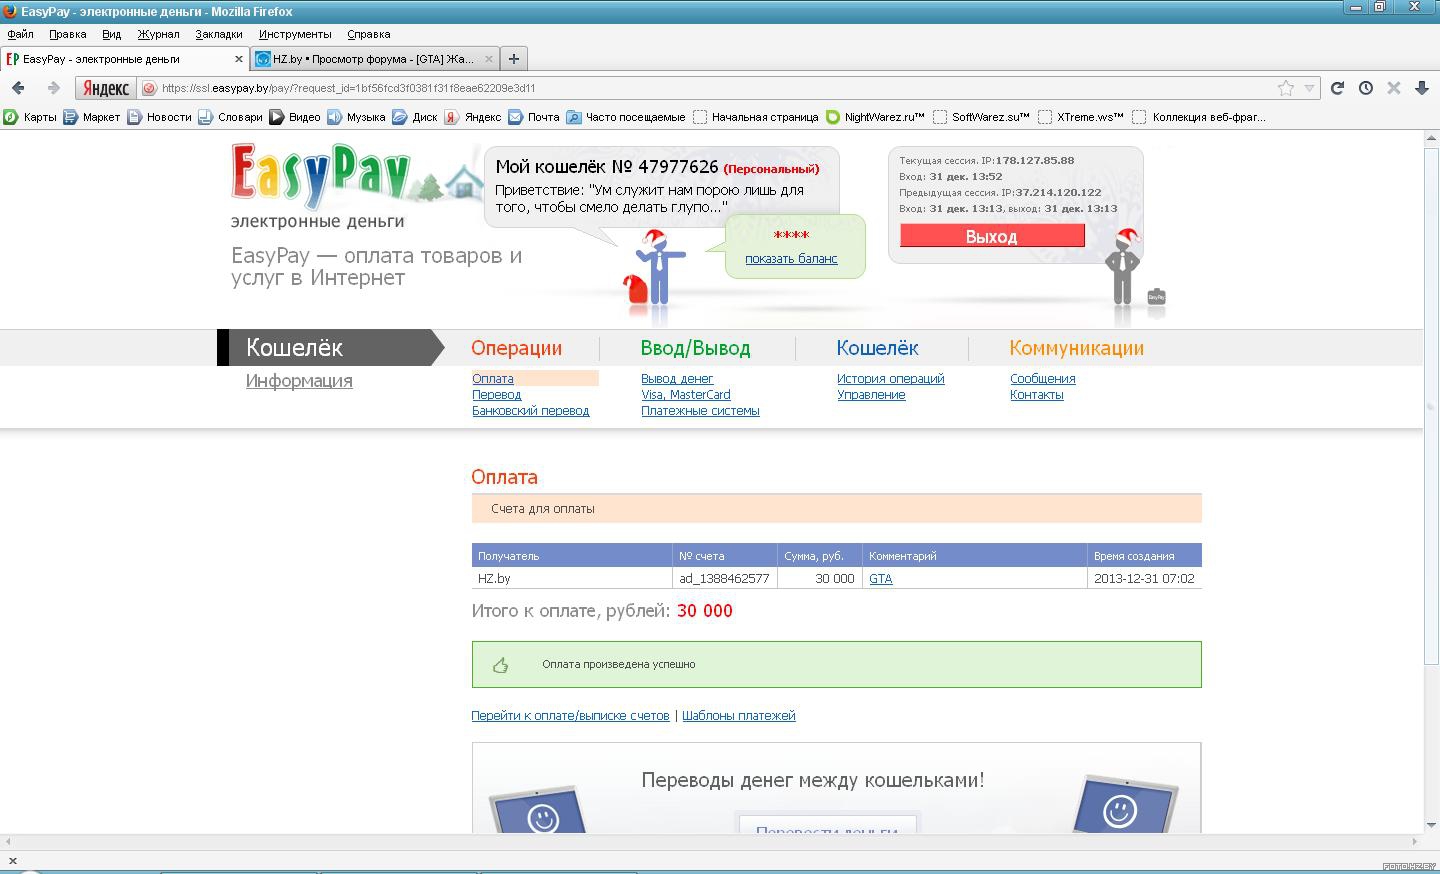Reload the page with the refresh icon

[1337, 88]
